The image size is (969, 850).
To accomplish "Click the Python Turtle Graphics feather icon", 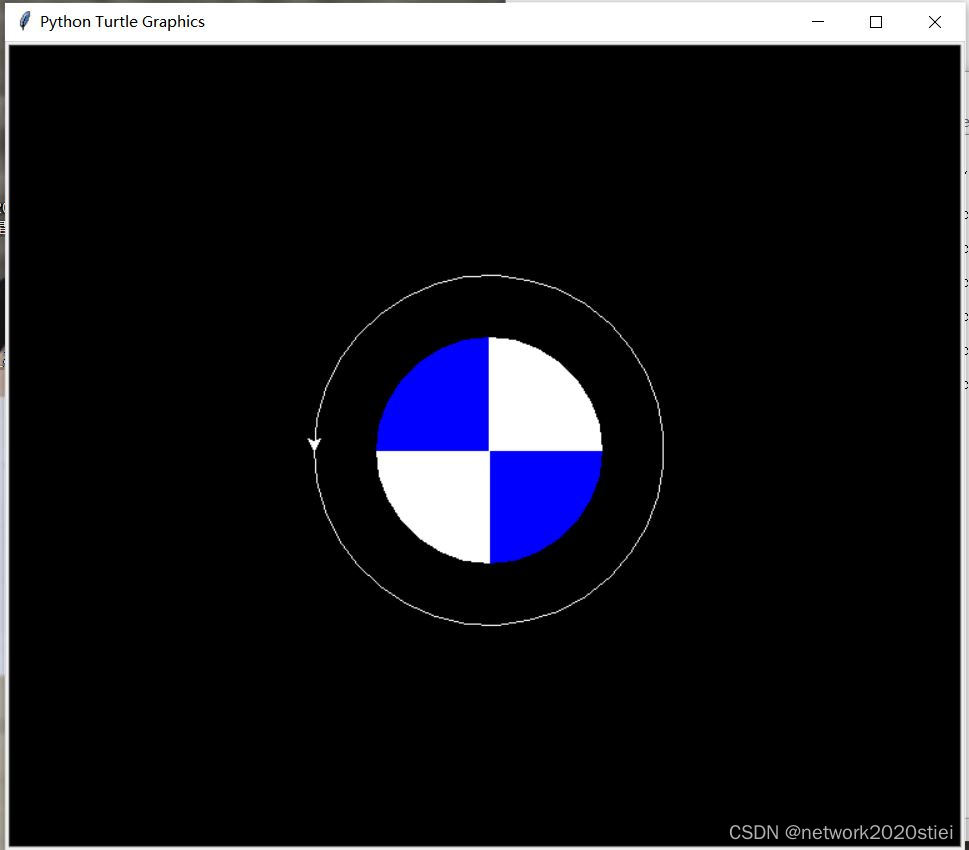I will click(24, 22).
